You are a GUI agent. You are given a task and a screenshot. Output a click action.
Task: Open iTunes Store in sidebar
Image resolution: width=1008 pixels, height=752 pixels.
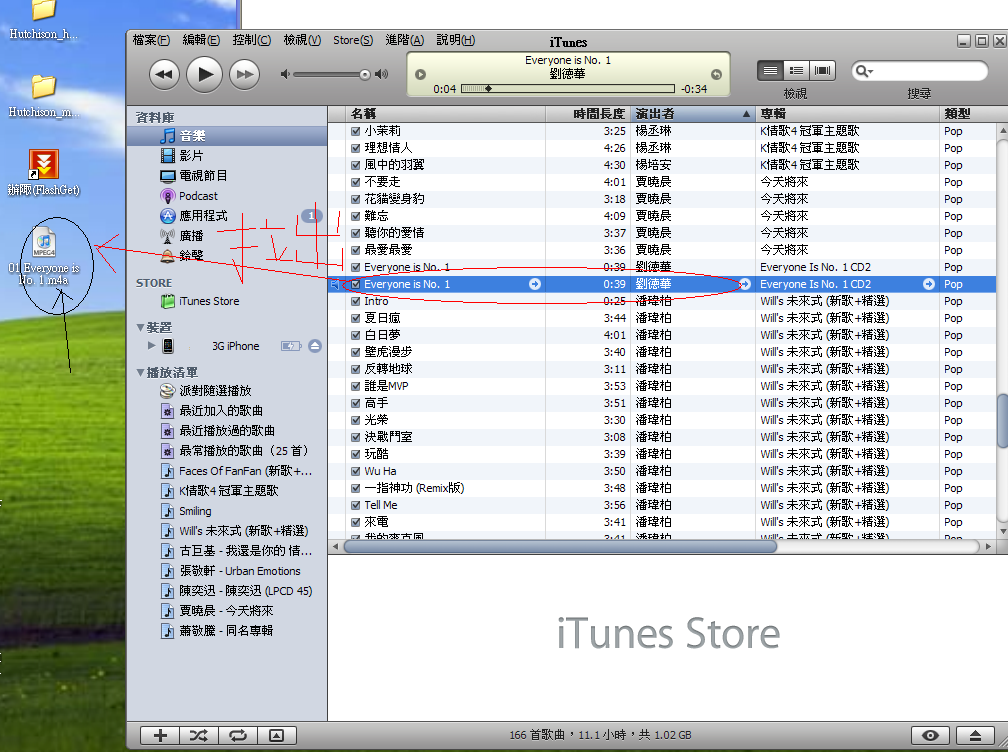pyautogui.click(x=208, y=301)
